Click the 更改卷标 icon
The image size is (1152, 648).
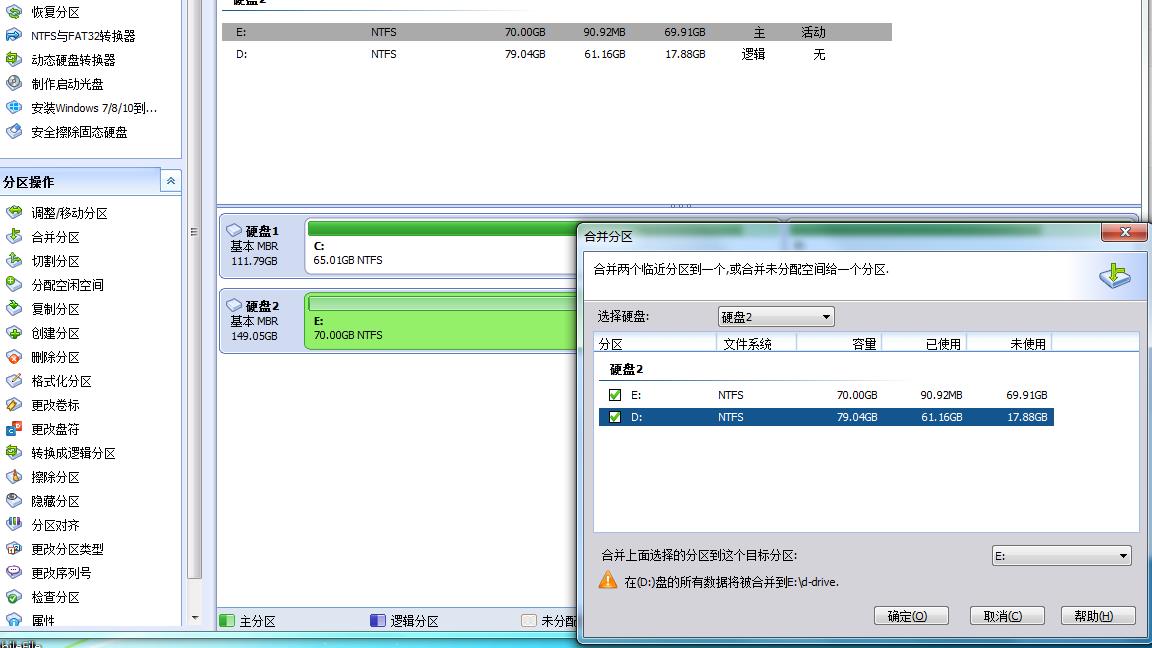pos(14,405)
